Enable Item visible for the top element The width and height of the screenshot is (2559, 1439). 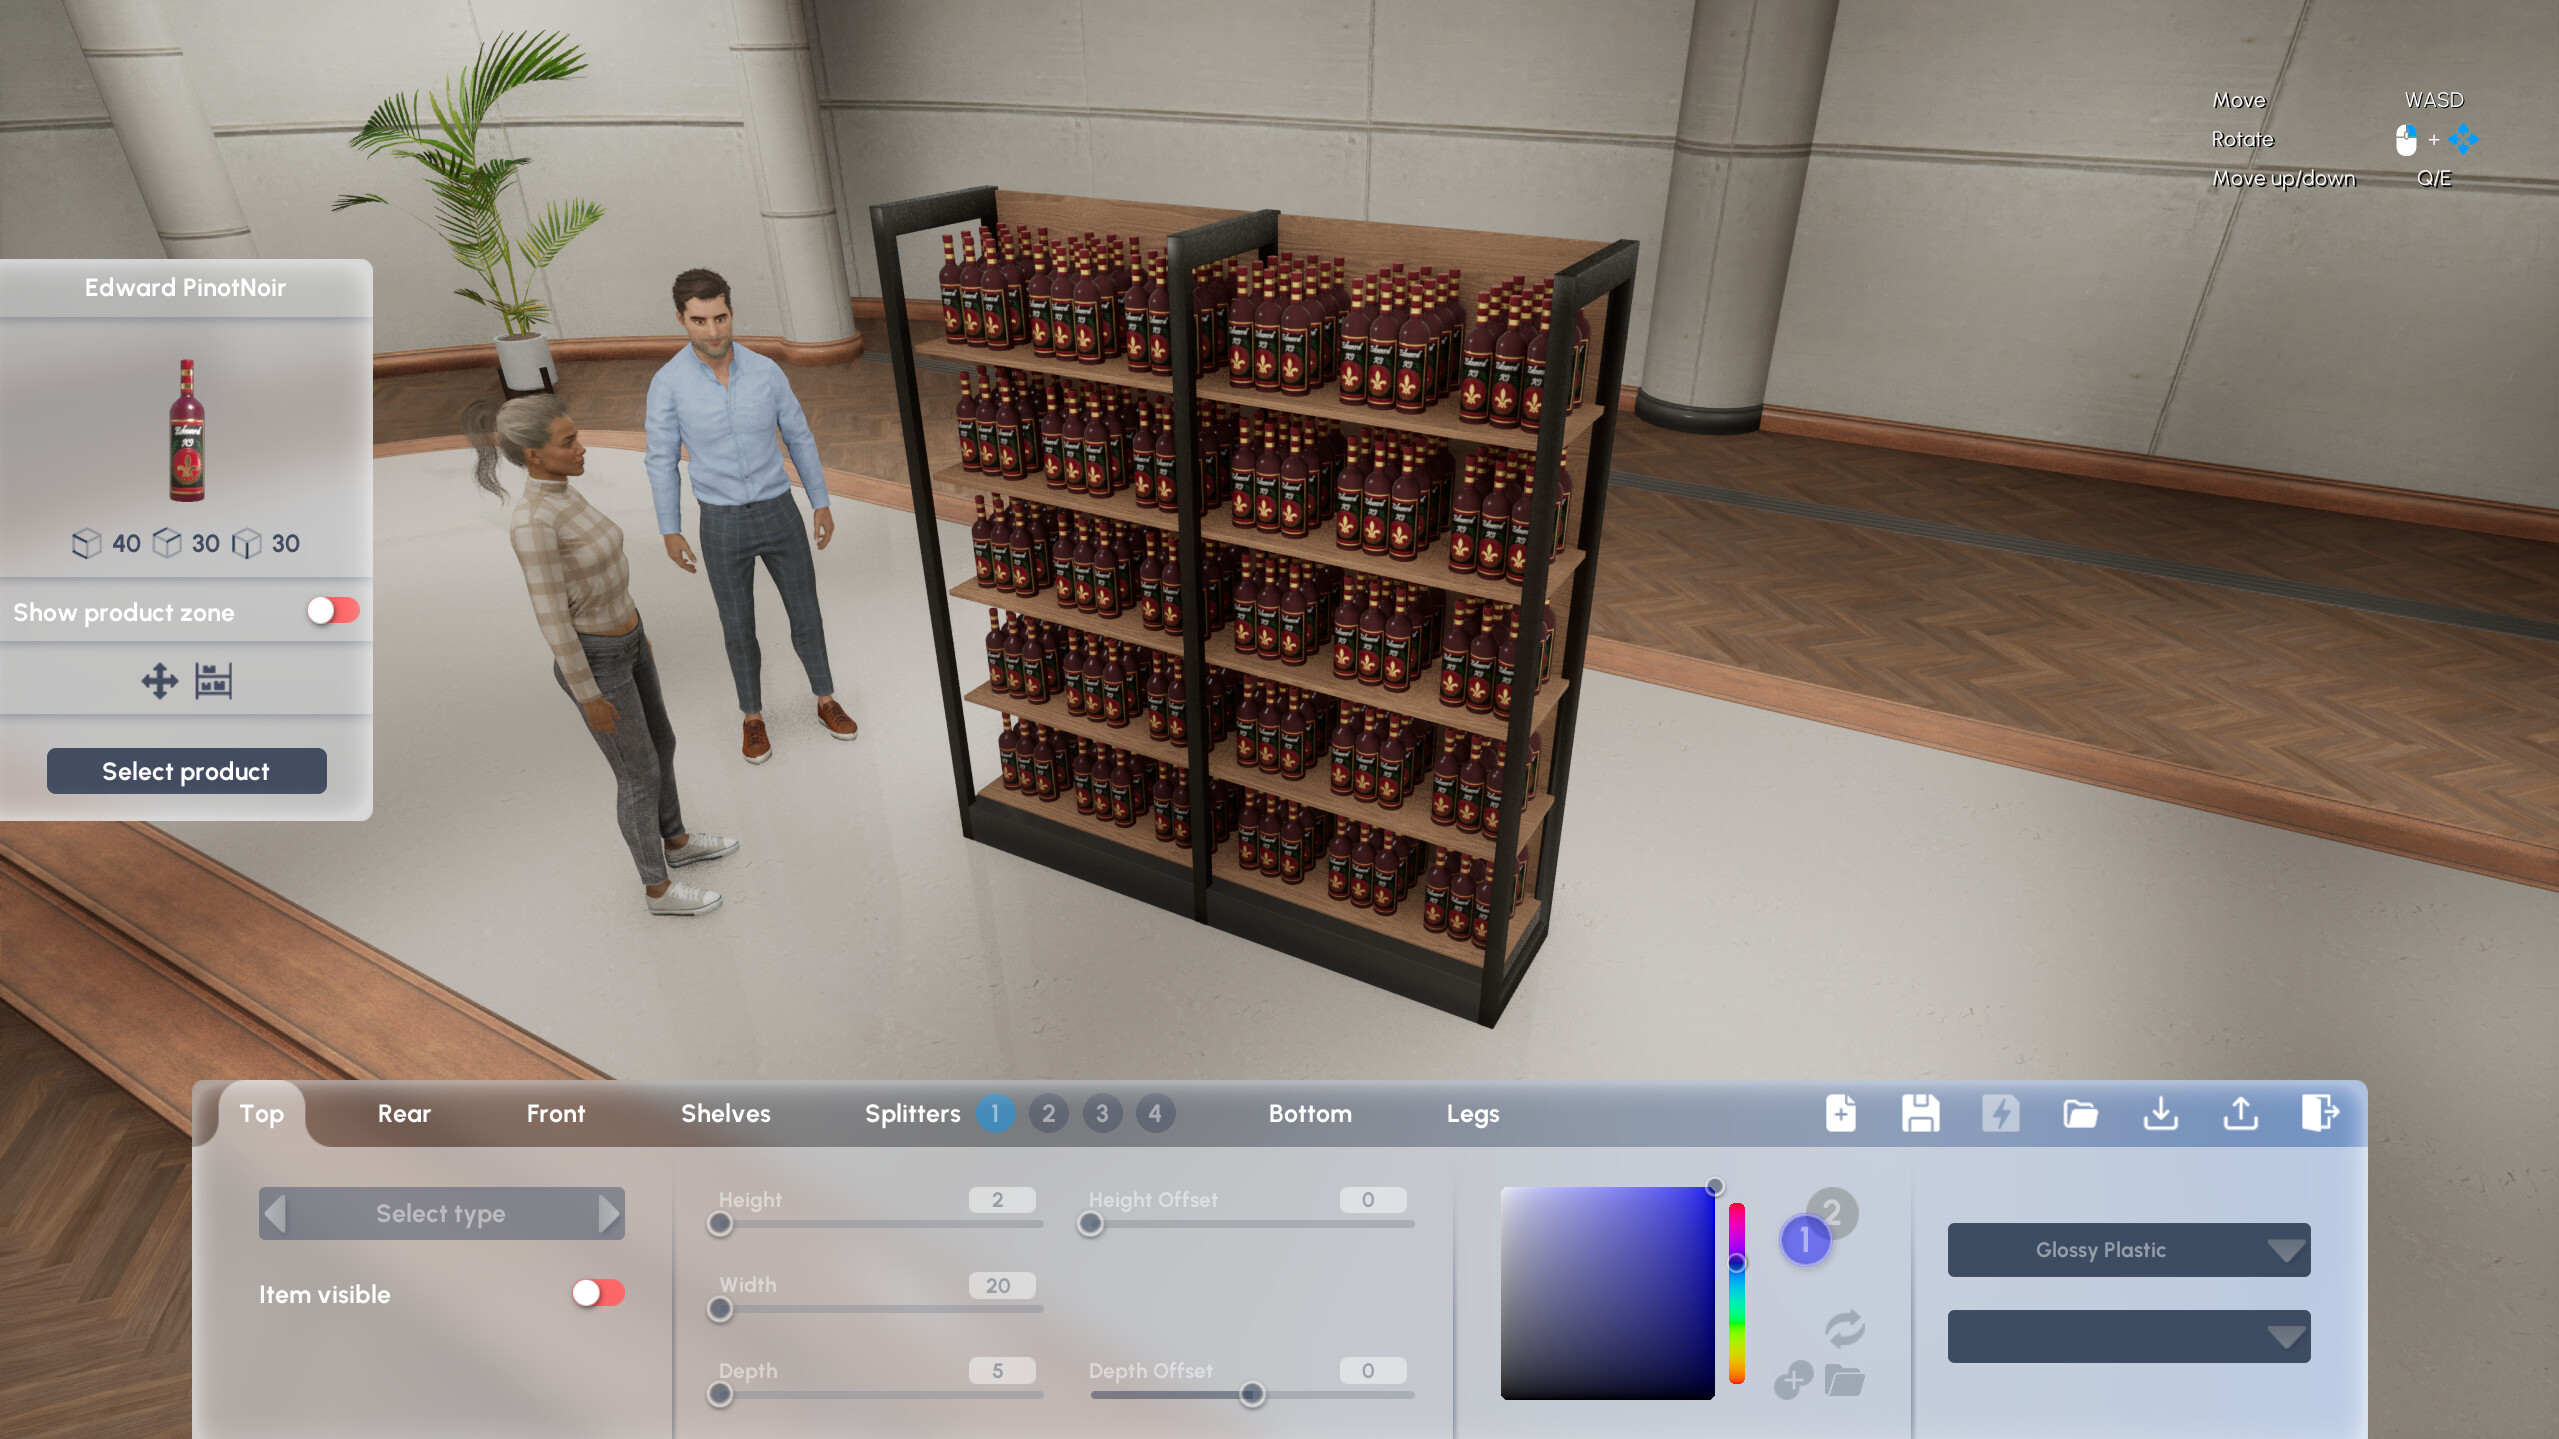597,1292
